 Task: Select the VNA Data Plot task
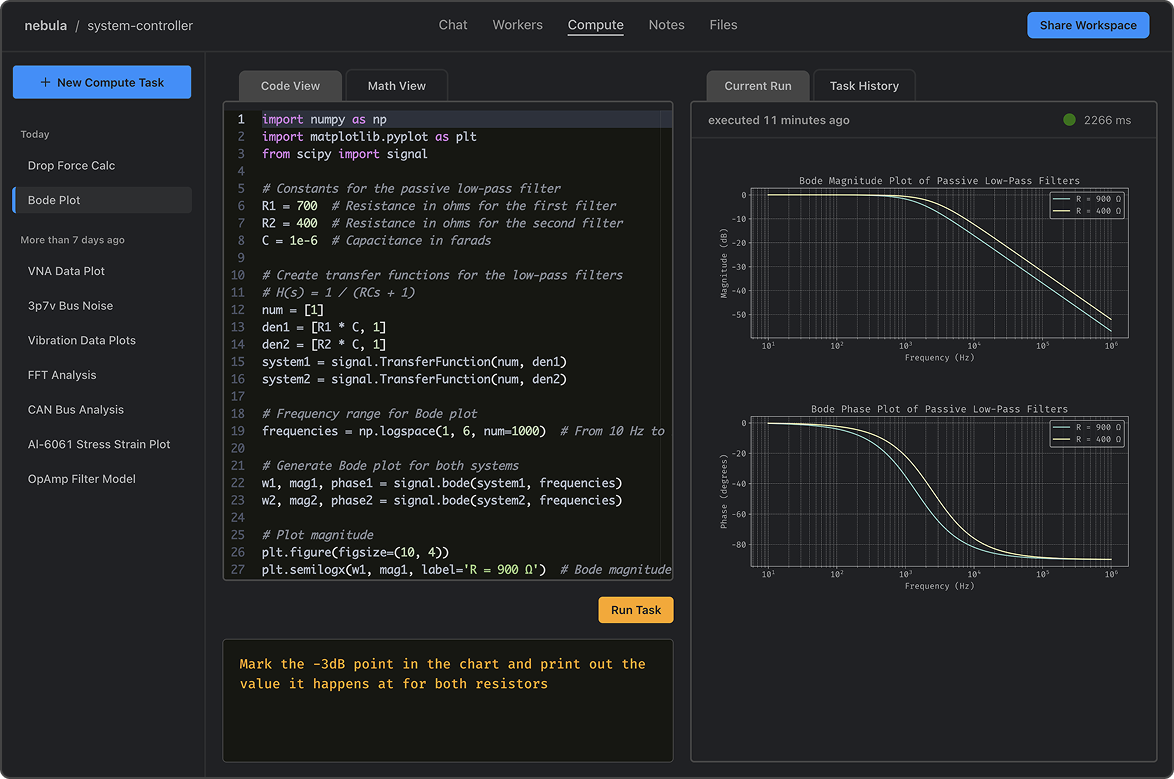click(66, 271)
